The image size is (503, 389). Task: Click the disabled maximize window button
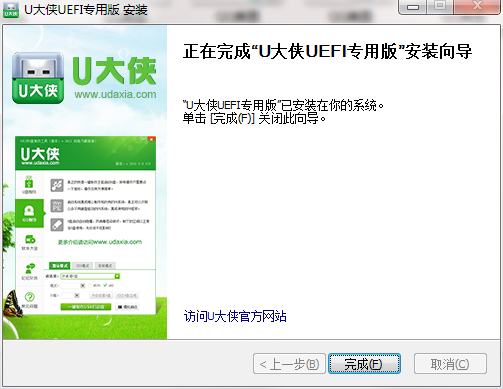click(440, 7)
